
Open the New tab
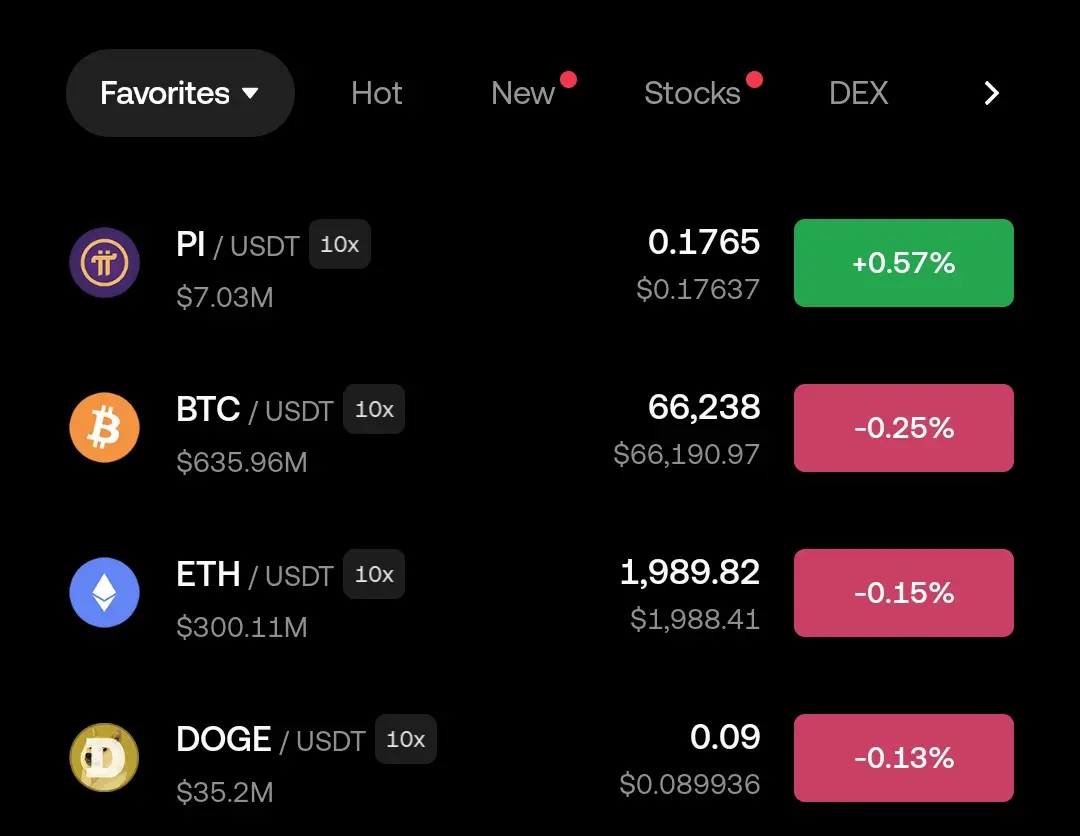click(523, 93)
